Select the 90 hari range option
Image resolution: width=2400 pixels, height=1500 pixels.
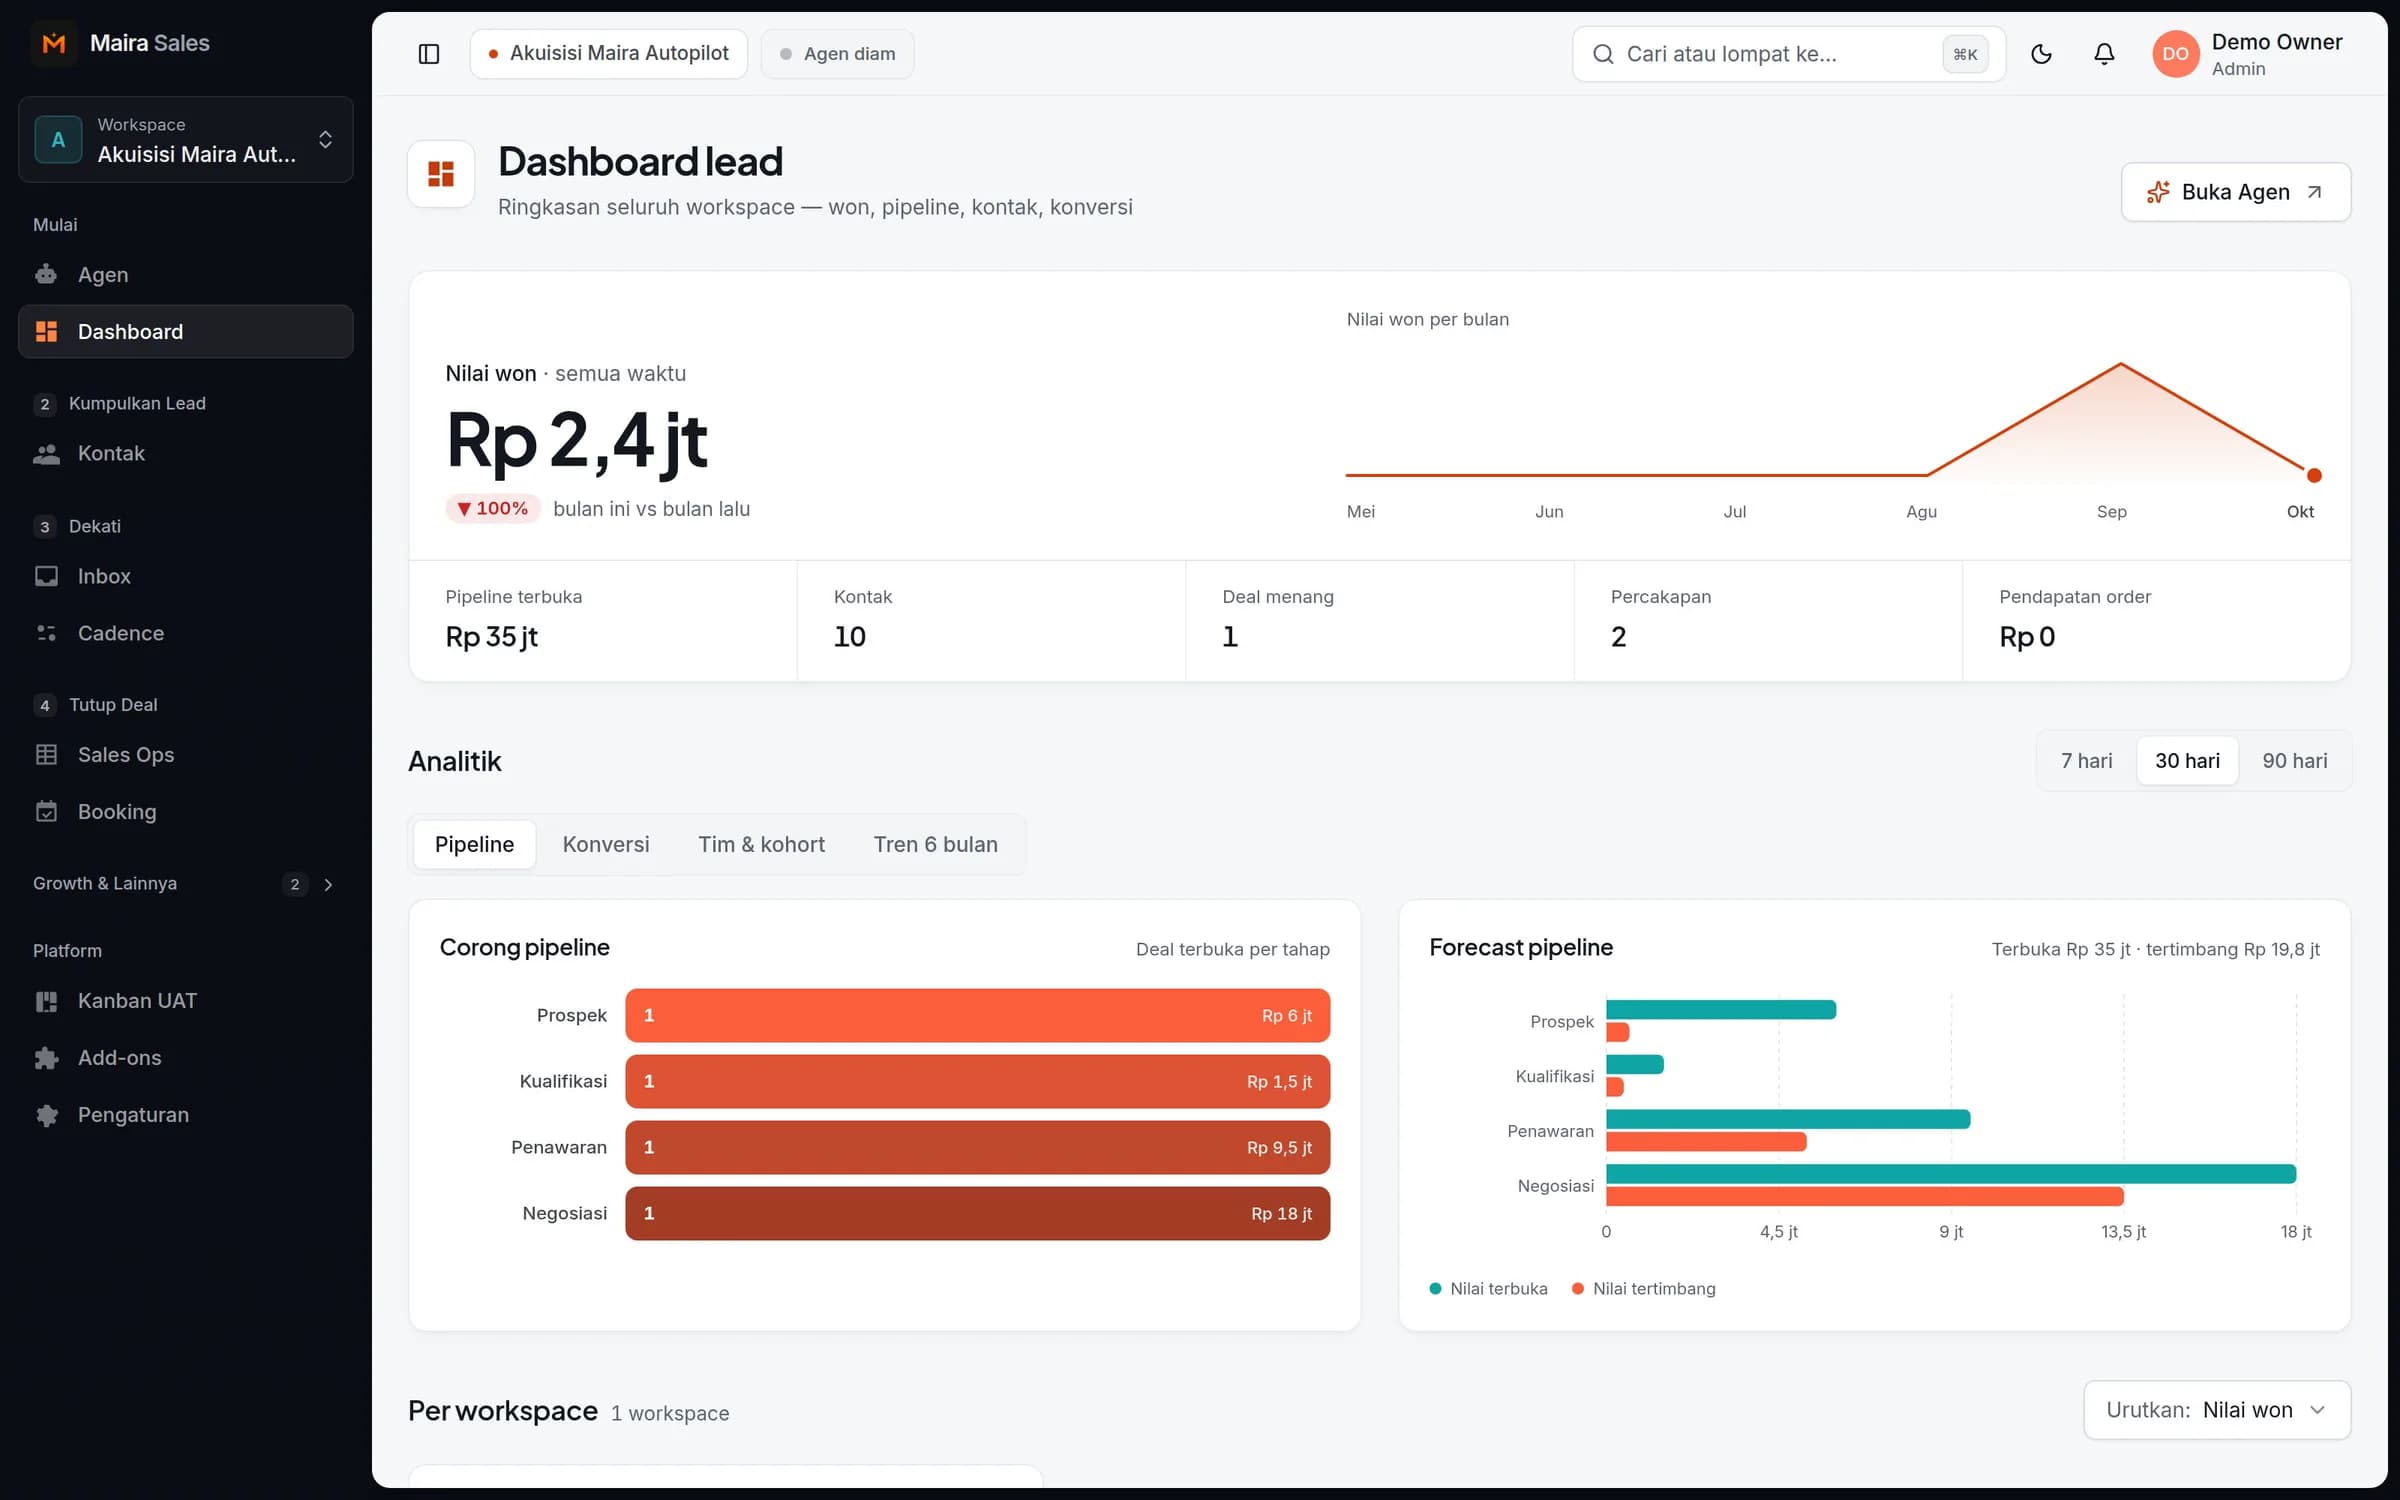(x=2294, y=761)
